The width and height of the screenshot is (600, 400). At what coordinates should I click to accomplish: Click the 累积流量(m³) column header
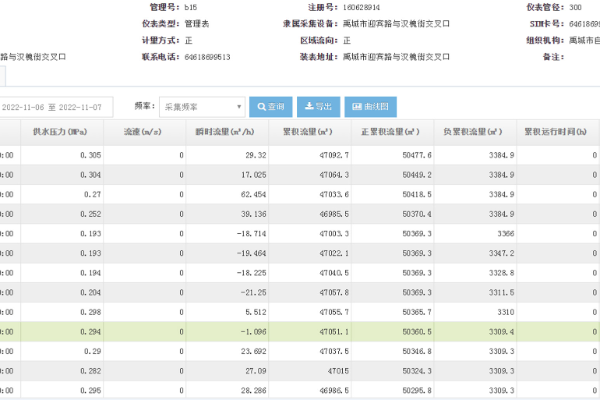point(309,132)
